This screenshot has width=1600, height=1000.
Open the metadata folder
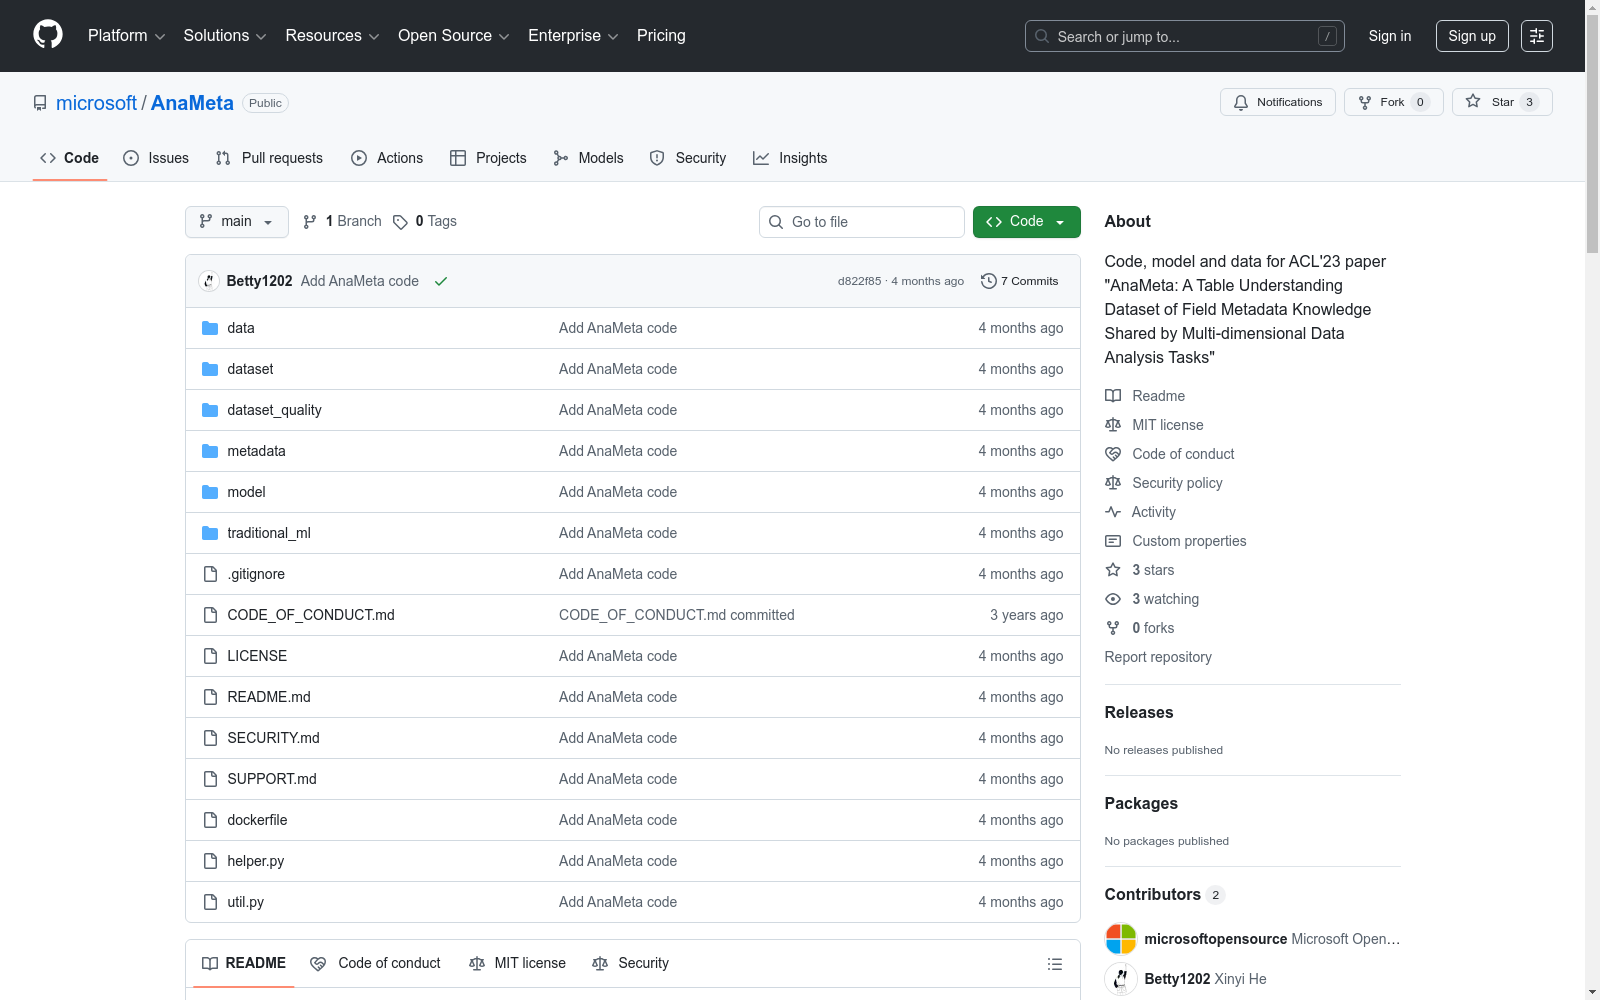256,451
